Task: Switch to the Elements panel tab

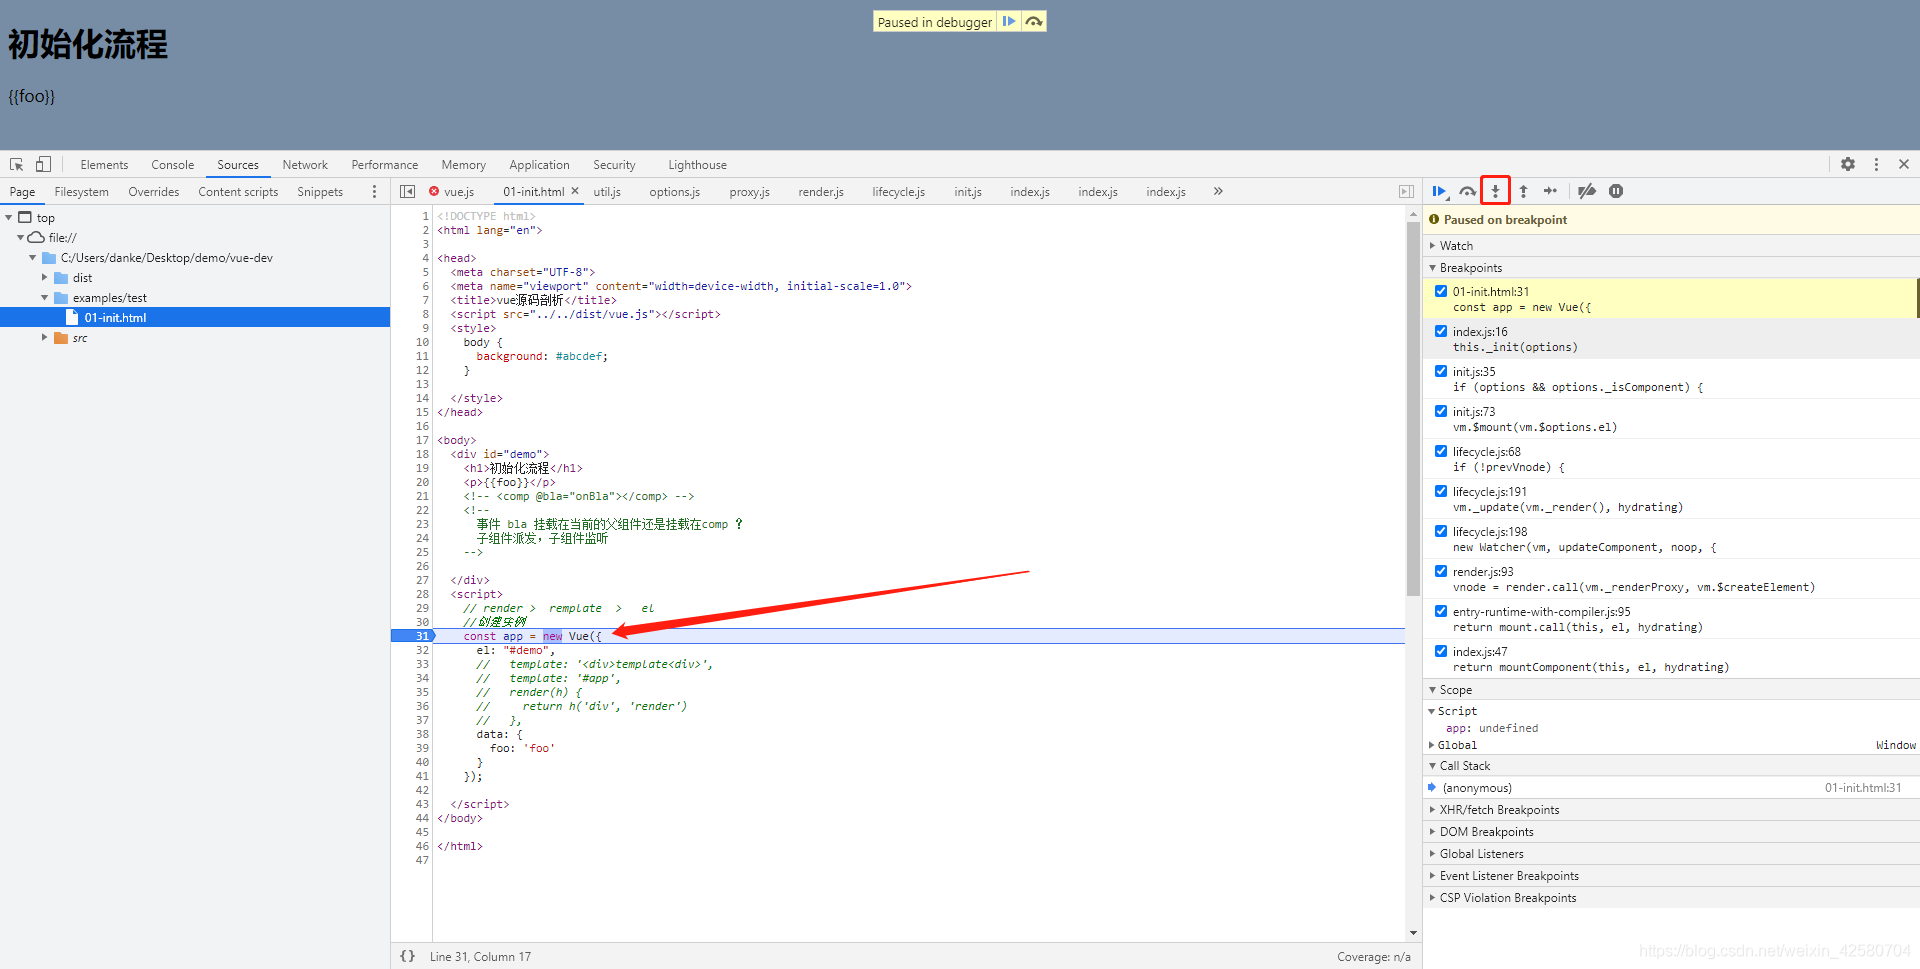Action: point(104,165)
